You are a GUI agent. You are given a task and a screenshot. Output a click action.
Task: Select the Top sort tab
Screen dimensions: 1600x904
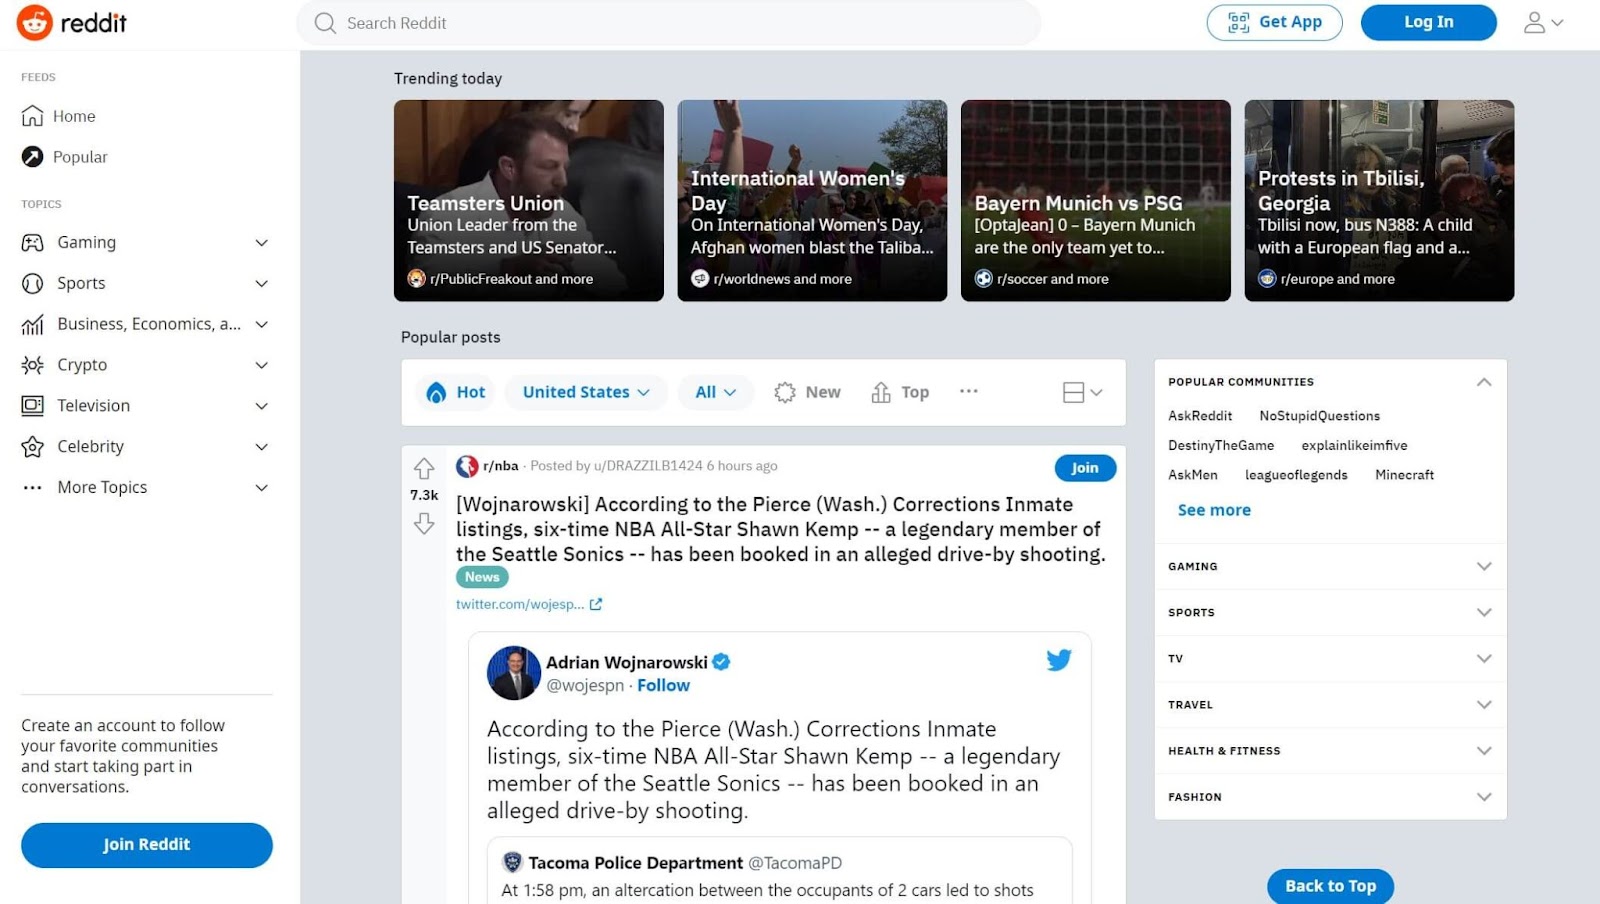[900, 392]
